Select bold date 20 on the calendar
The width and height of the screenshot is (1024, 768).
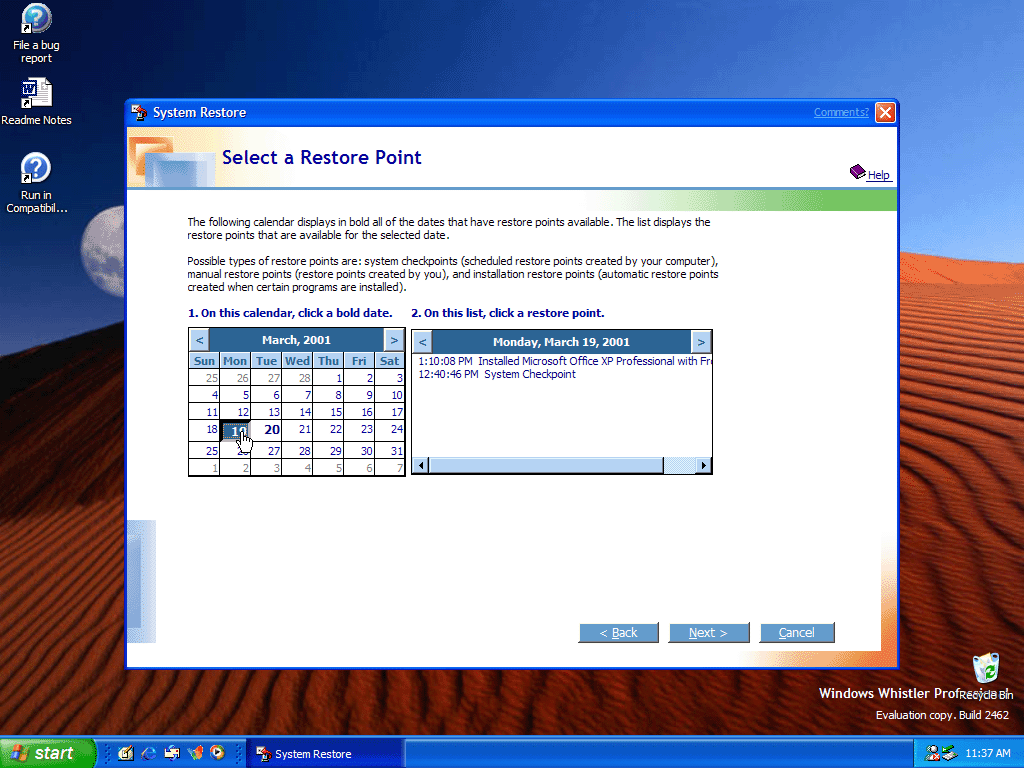[266, 430]
